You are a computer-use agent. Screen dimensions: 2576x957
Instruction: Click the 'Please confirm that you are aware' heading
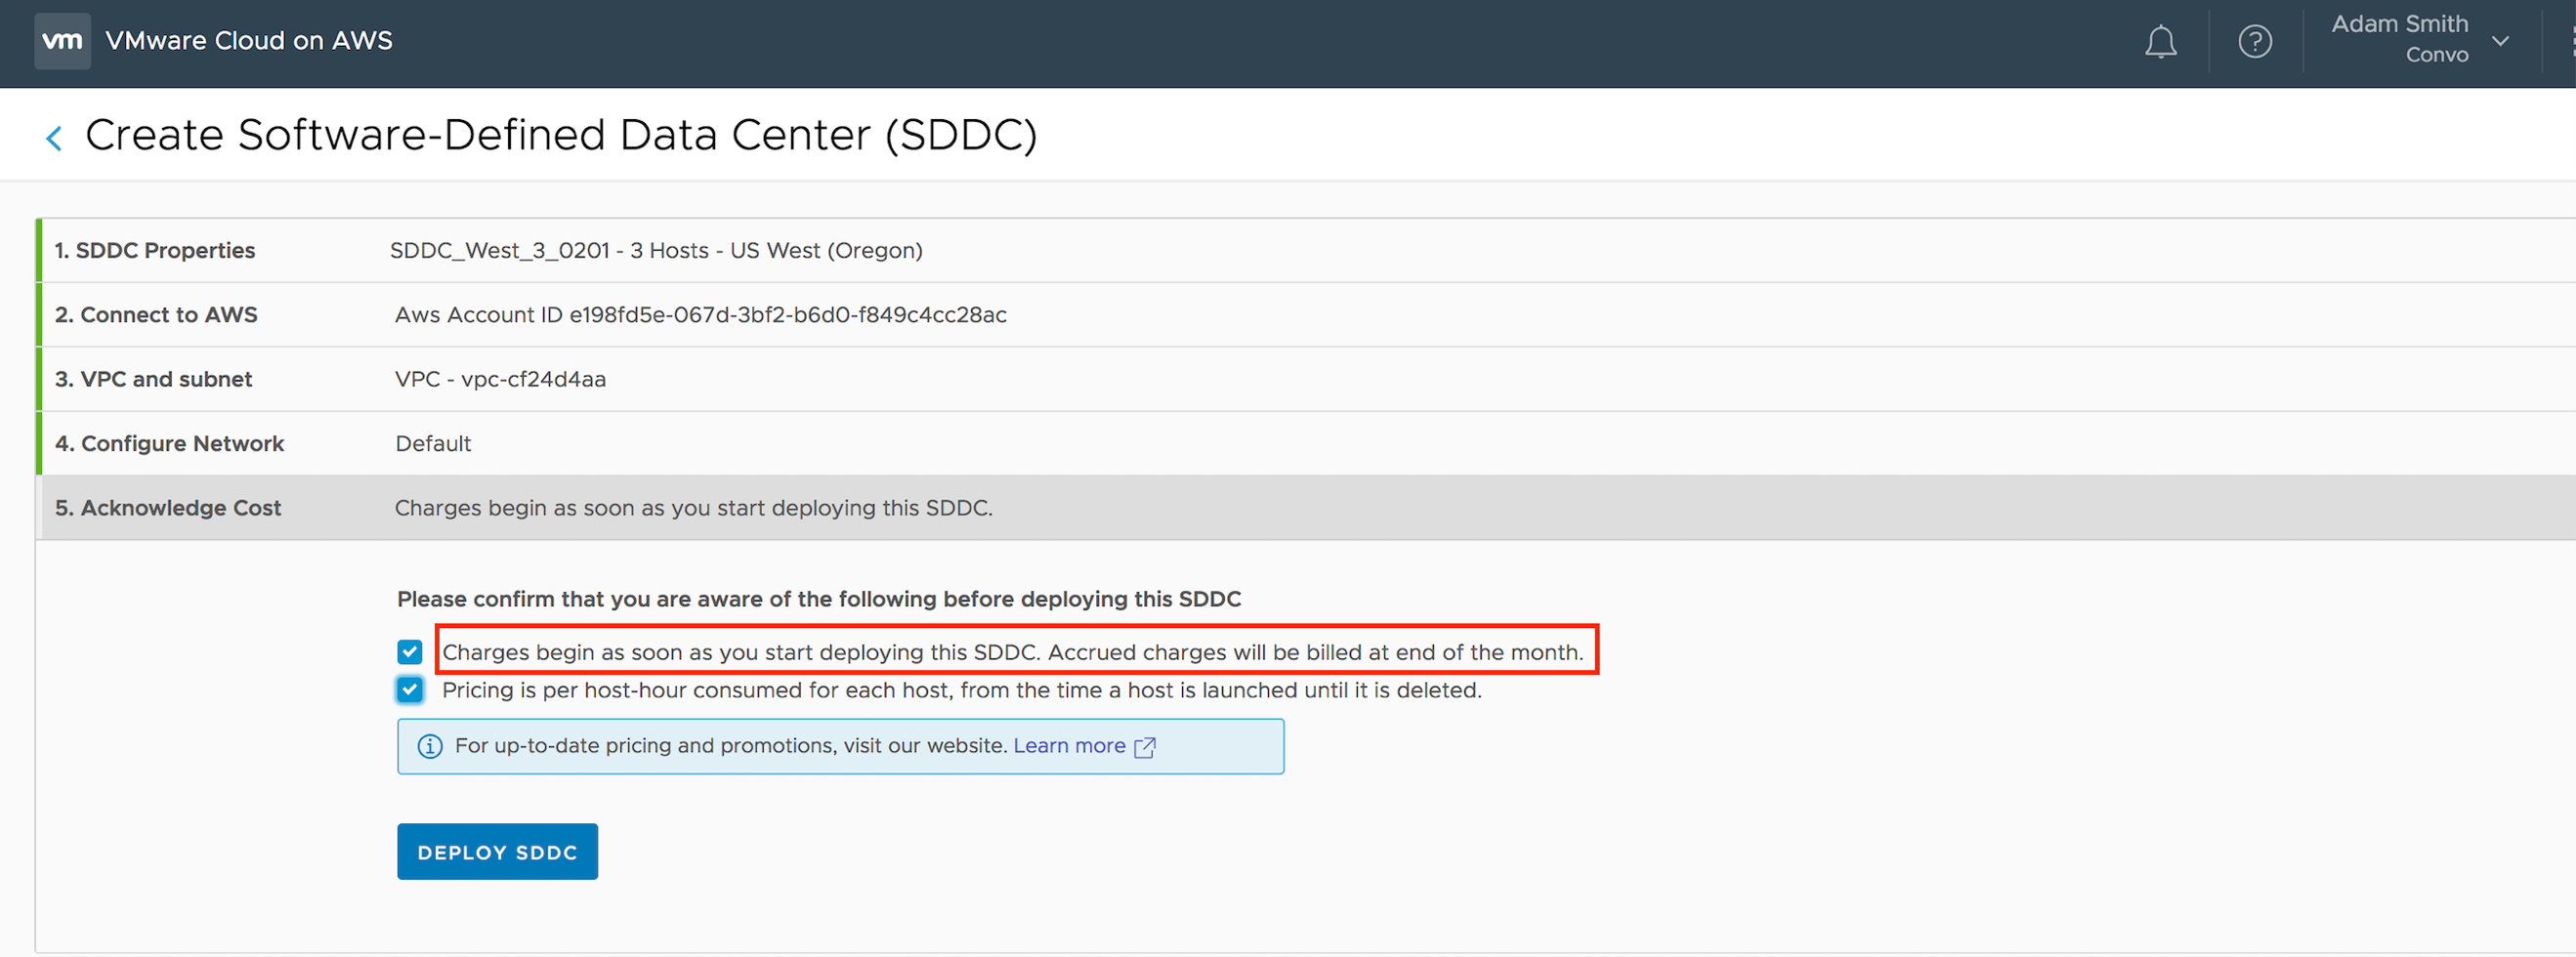pos(819,599)
